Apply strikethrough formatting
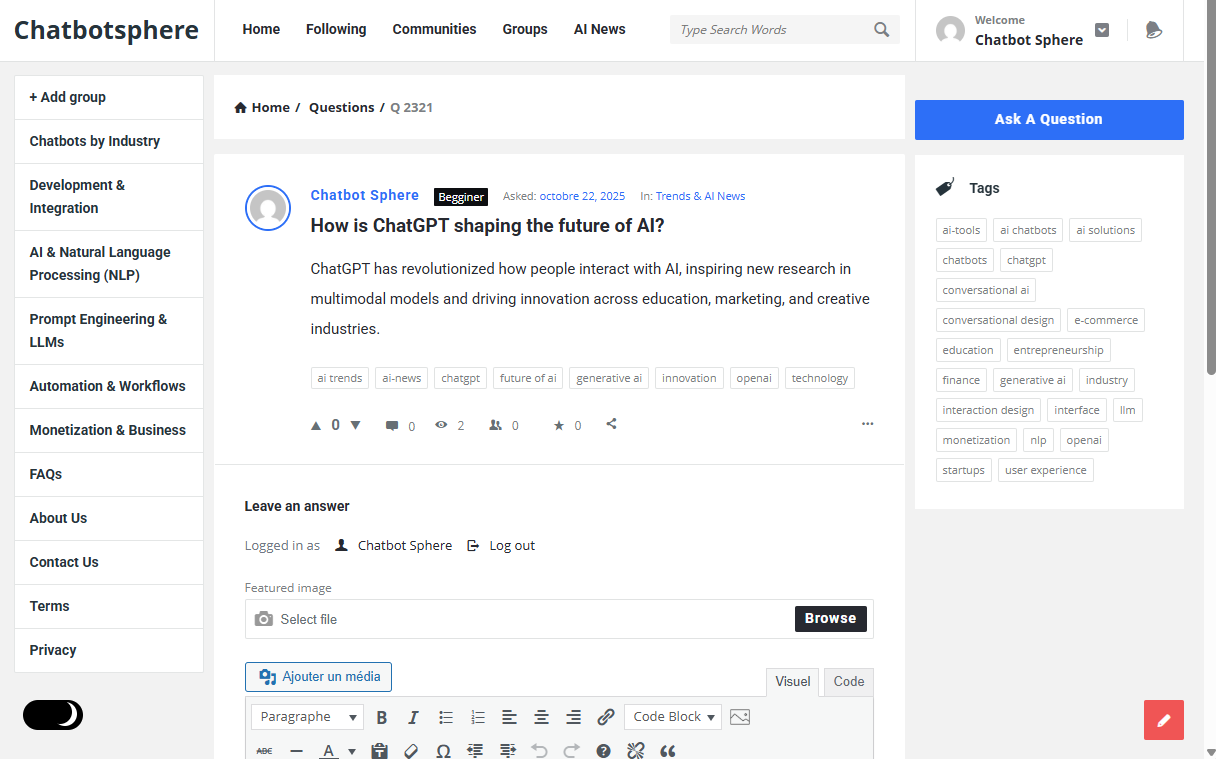 point(264,750)
